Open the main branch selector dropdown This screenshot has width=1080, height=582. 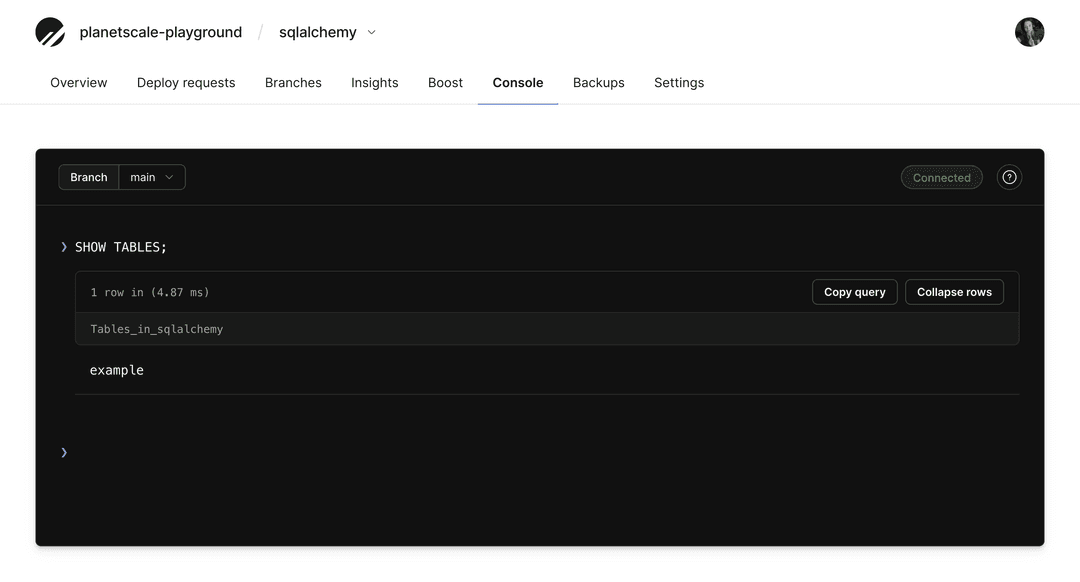pos(152,177)
